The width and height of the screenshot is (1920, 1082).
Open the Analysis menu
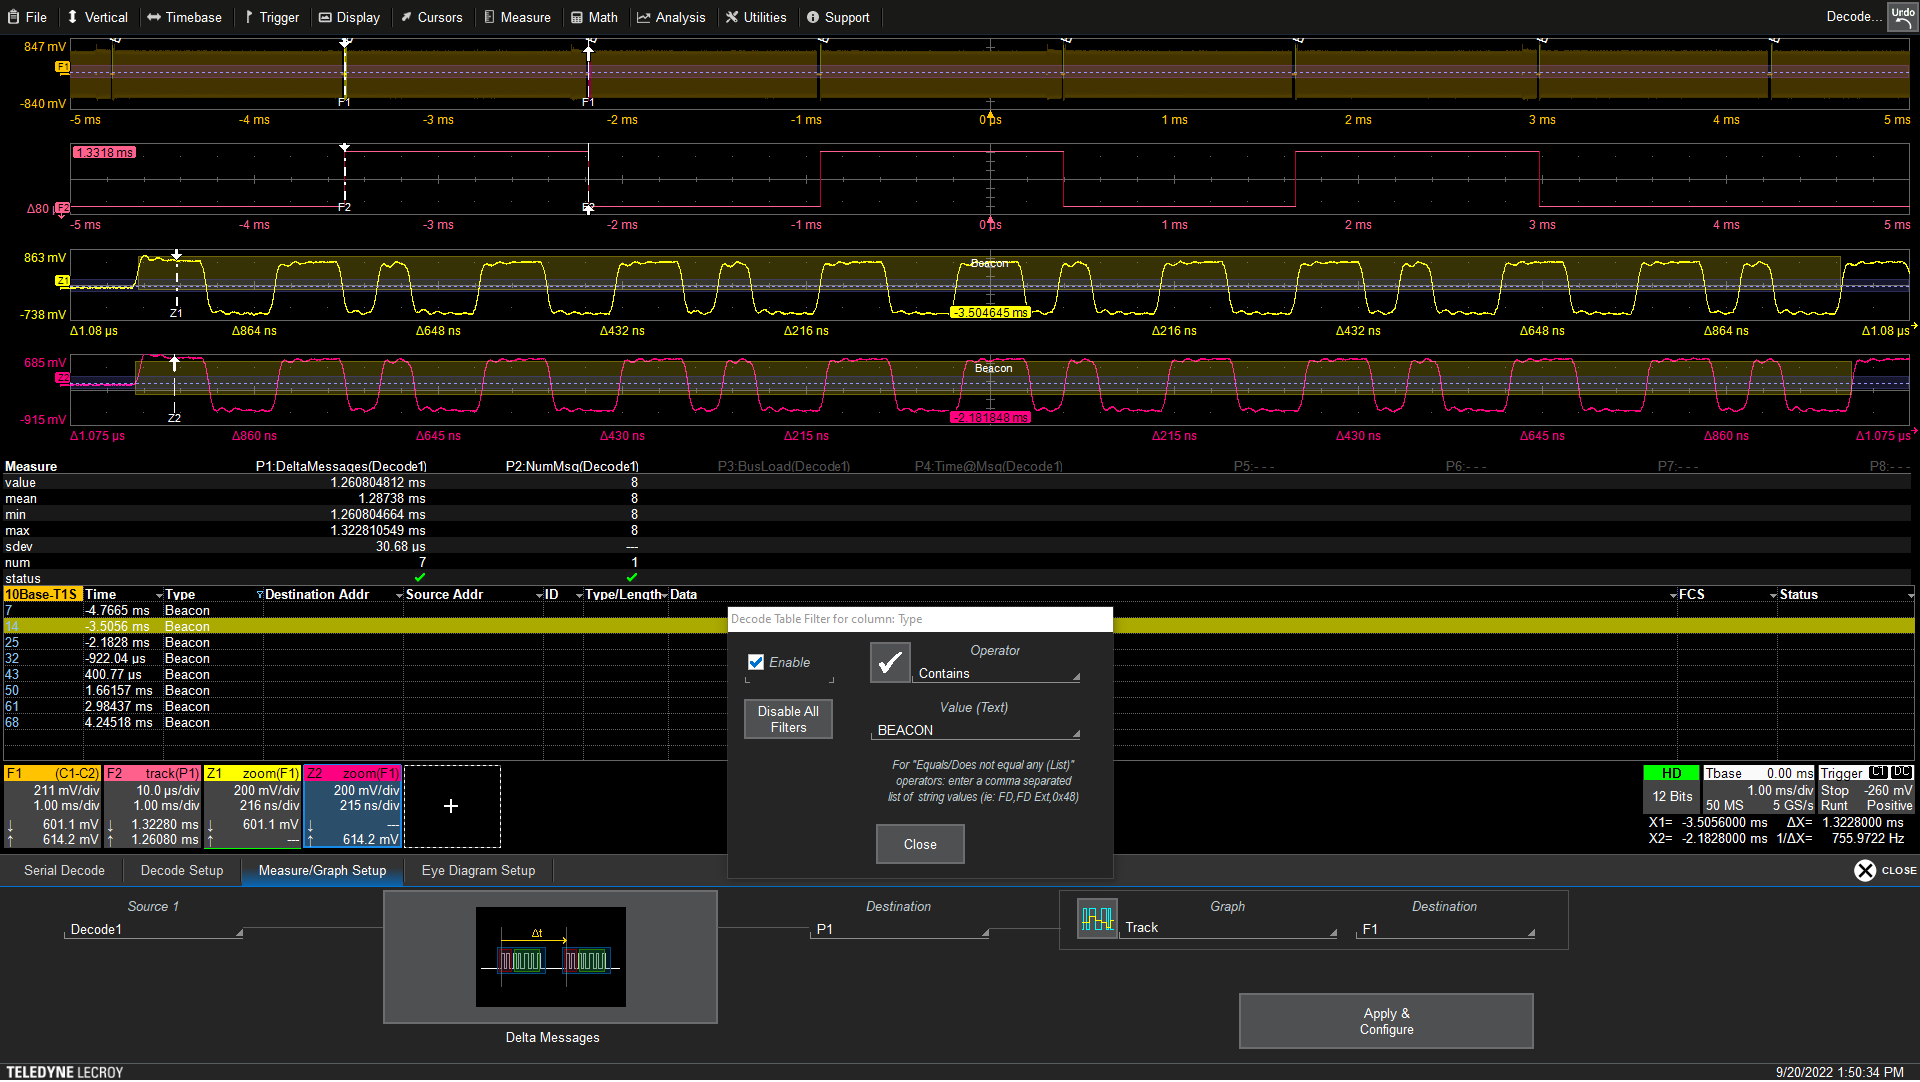(671, 17)
